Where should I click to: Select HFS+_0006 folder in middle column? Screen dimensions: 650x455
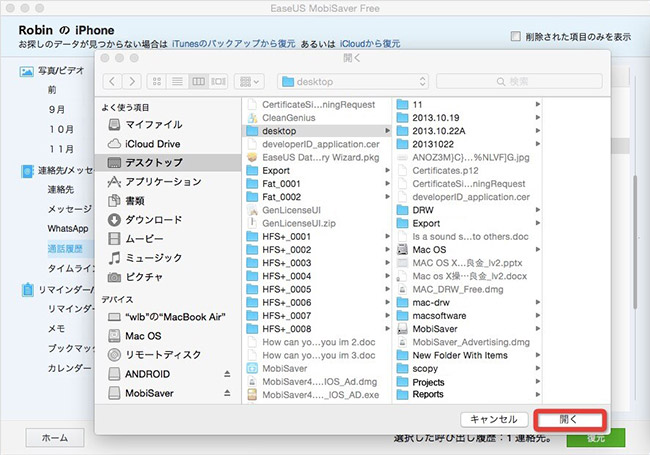[x=317, y=303]
